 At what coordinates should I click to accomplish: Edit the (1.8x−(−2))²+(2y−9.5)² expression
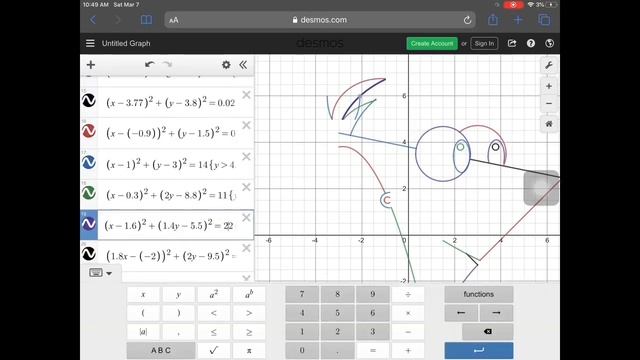[x=171, y=256]
